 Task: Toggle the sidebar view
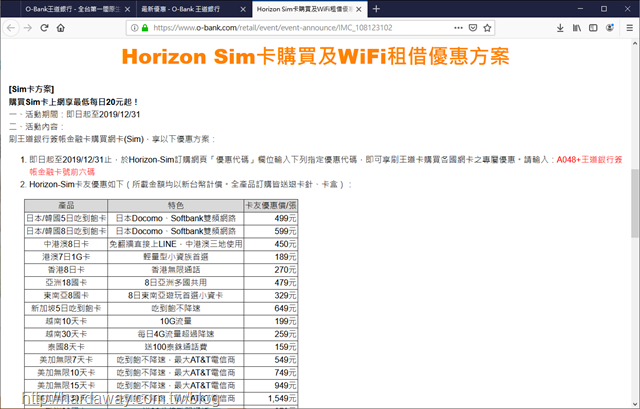pyautogui.click(x=593, y=28)
